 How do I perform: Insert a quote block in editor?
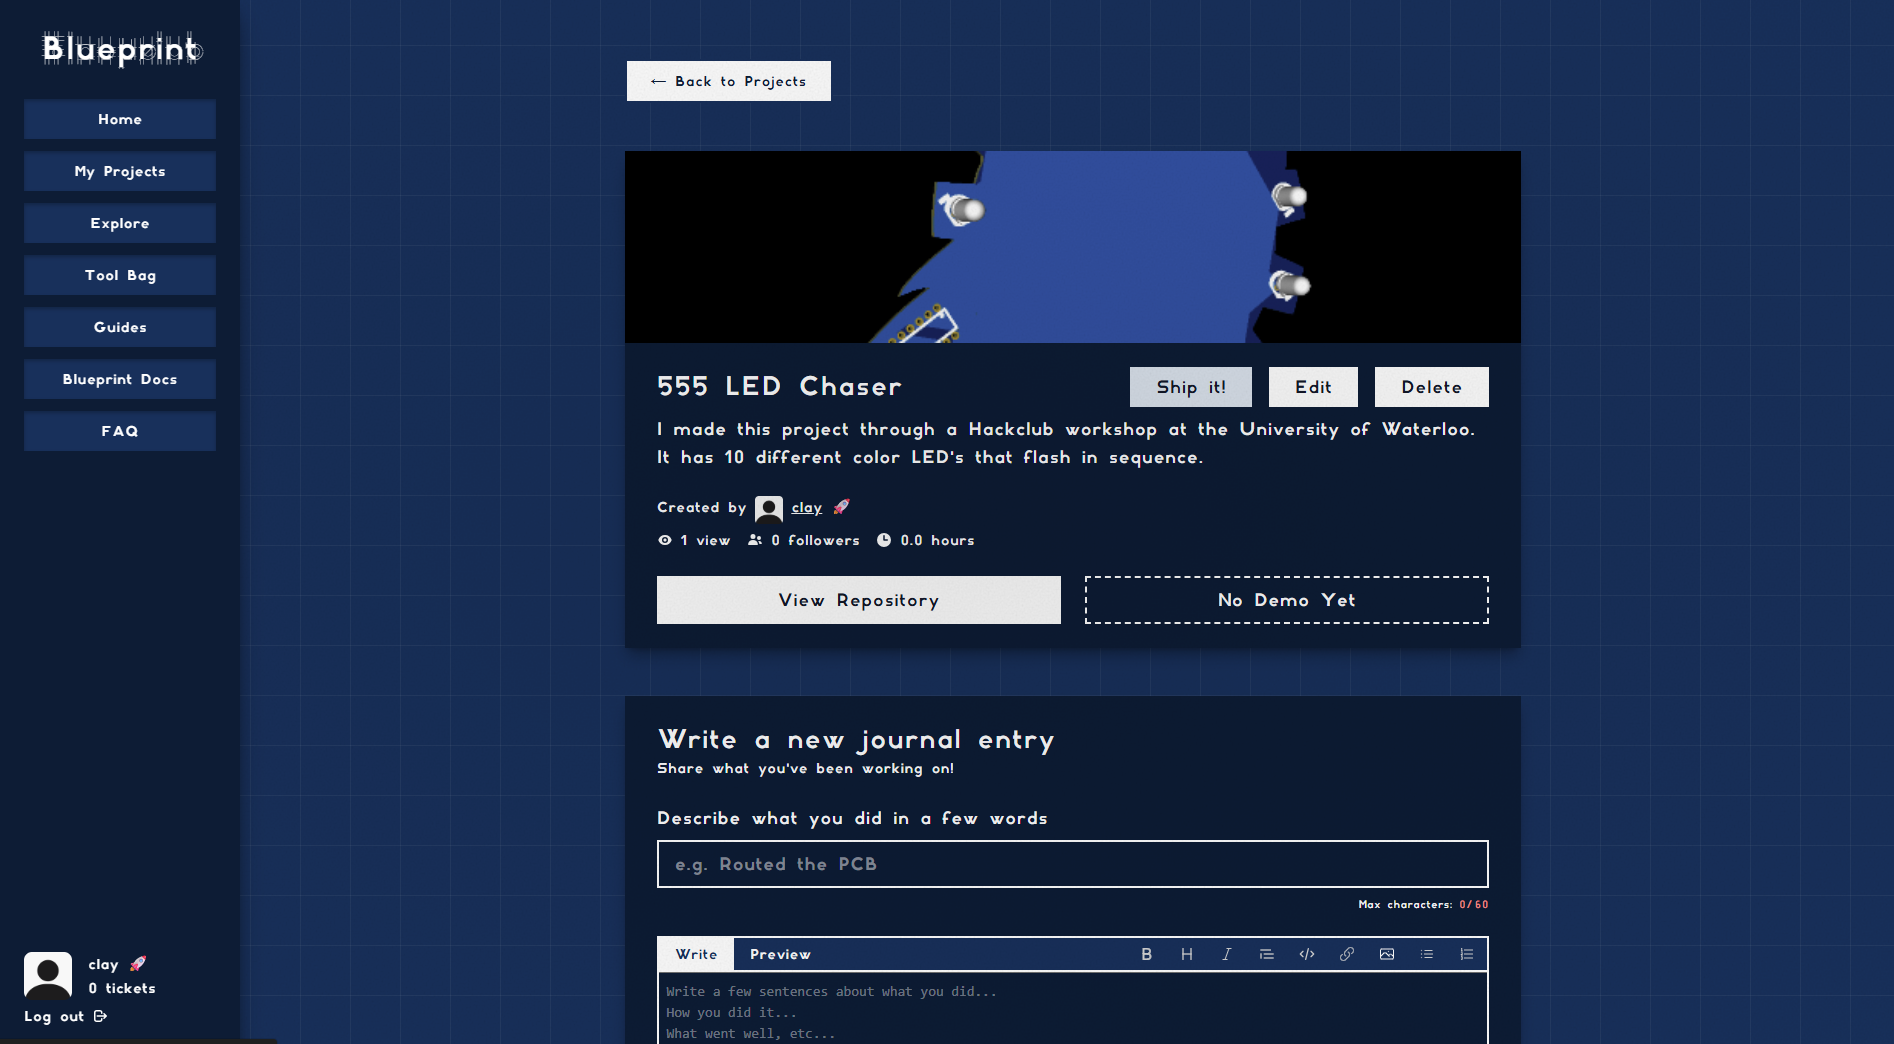click(1266, 954)
